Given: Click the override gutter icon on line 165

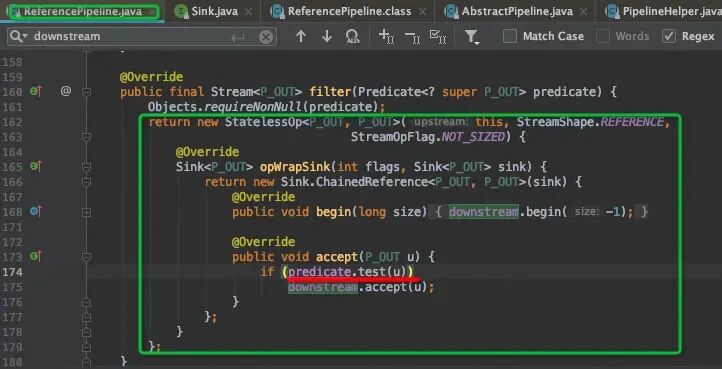Looking at the screenshot, I should coord(35,166).
